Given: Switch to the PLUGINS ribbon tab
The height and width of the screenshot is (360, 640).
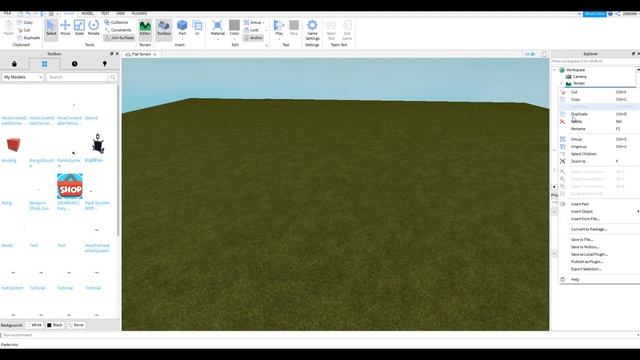Looking at the screenshot, I should [140, 13].
